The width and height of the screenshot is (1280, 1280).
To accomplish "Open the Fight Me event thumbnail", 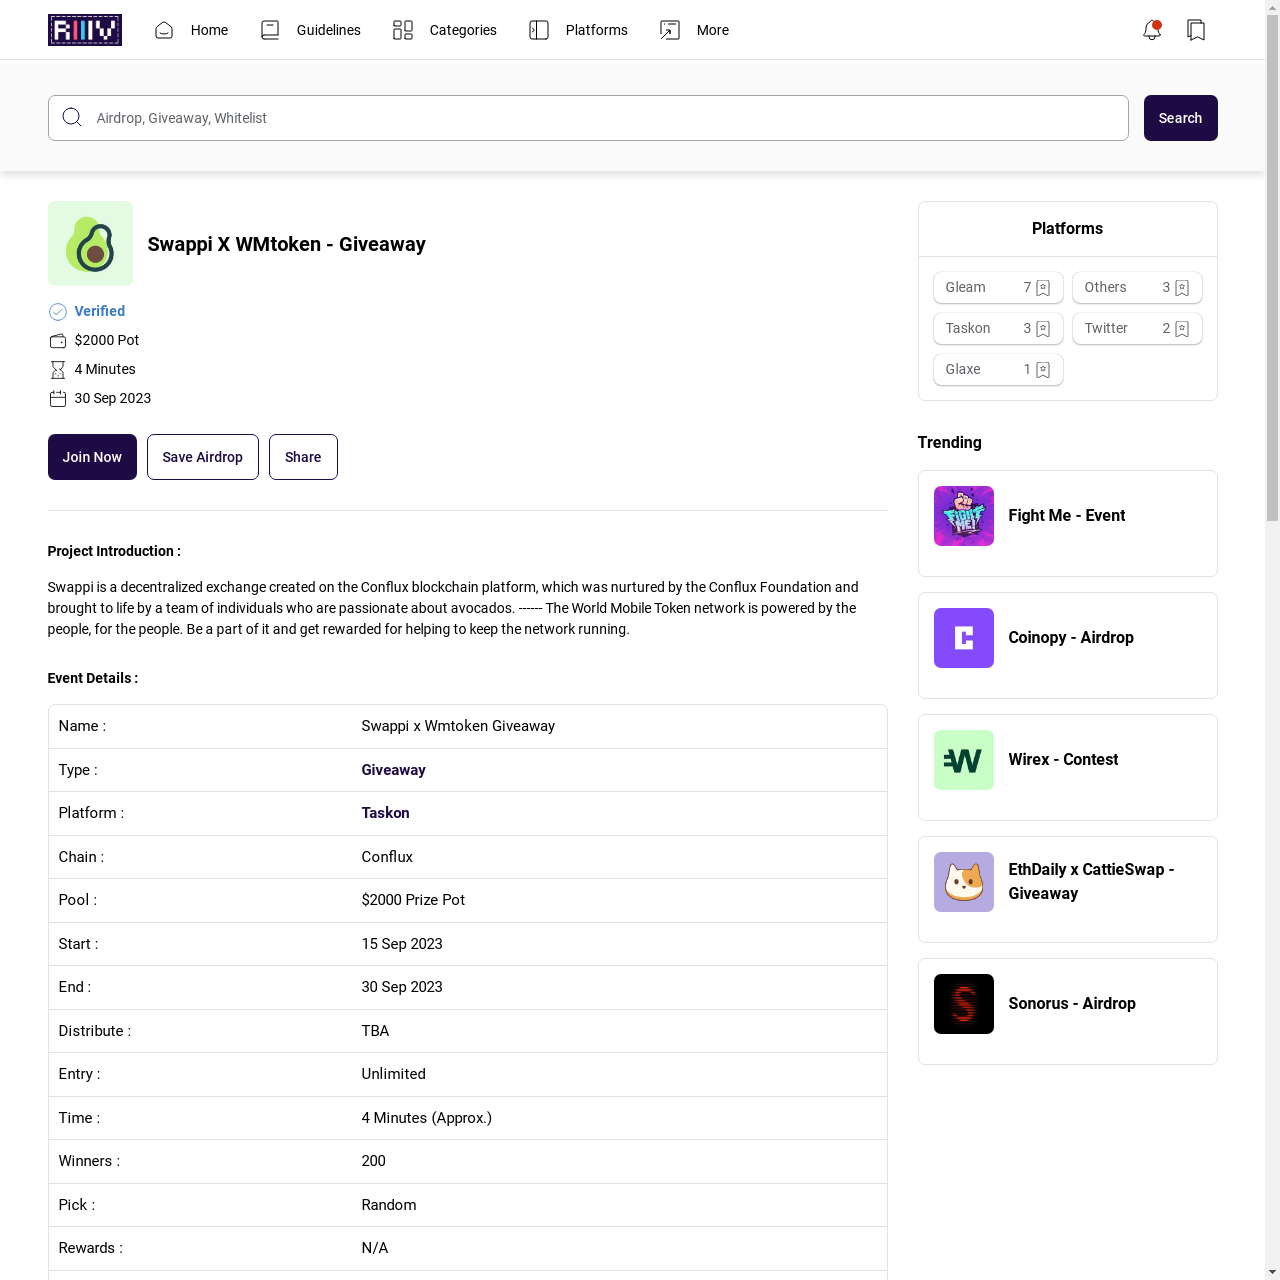I will tap(964, 516).
